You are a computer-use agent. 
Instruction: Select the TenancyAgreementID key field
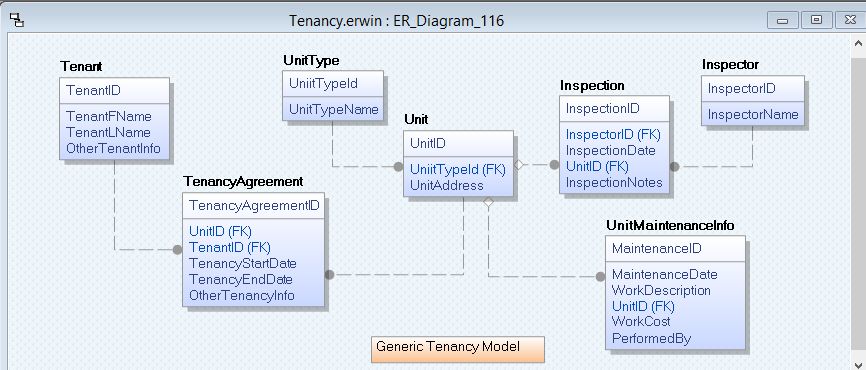(254, 205)
